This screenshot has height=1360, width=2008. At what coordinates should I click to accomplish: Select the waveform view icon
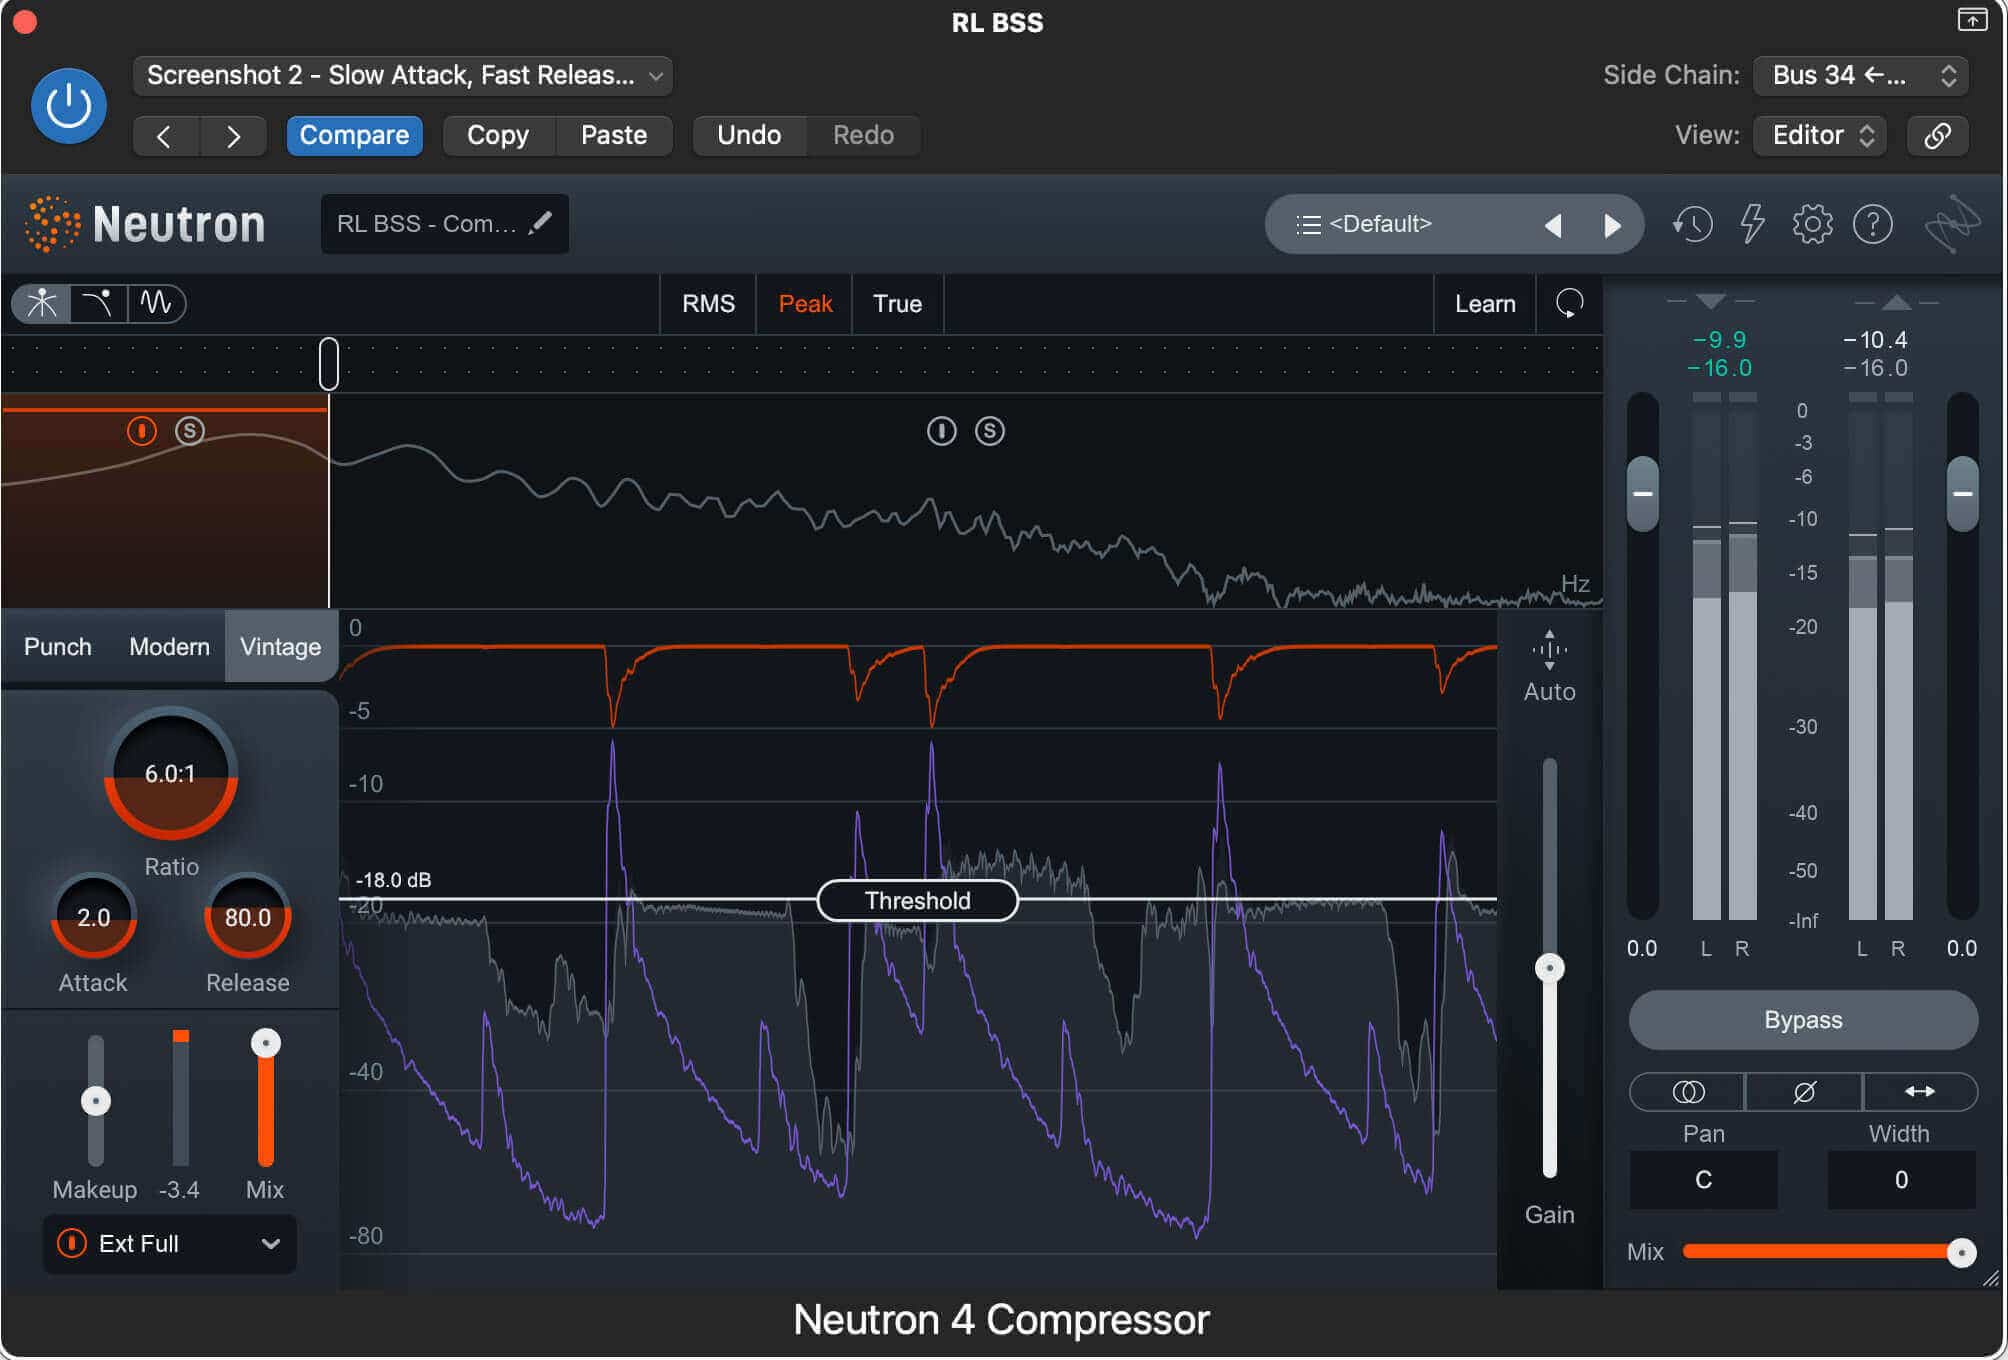(156, 303)
